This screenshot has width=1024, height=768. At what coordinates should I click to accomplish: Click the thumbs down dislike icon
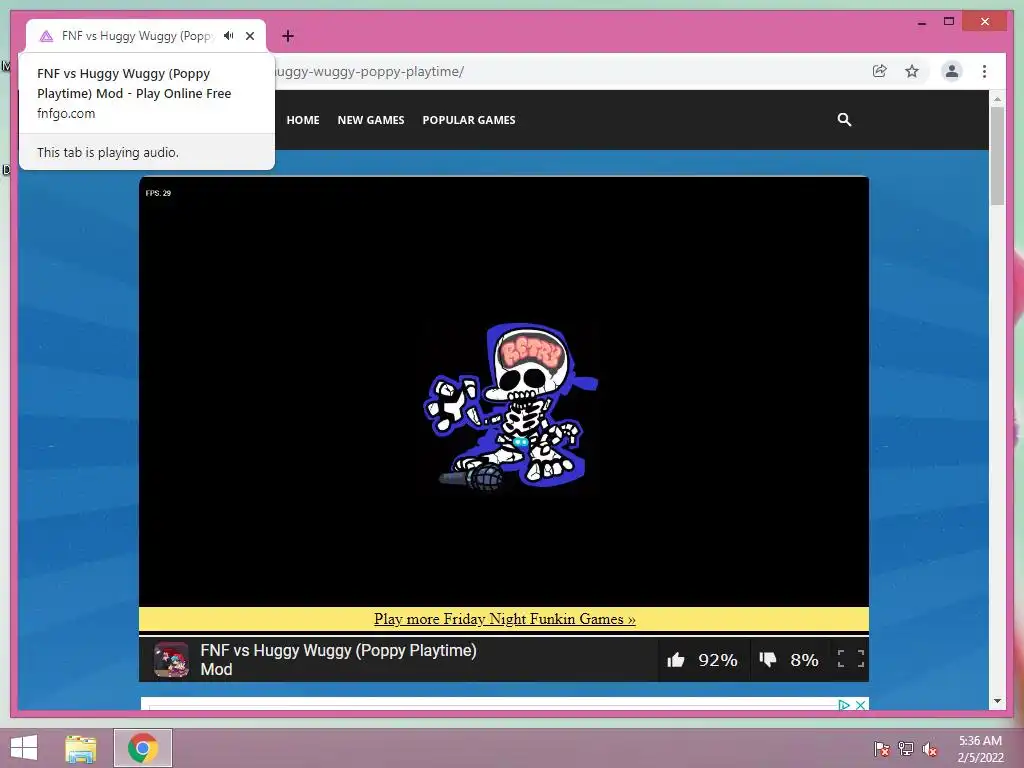(768, 660)
